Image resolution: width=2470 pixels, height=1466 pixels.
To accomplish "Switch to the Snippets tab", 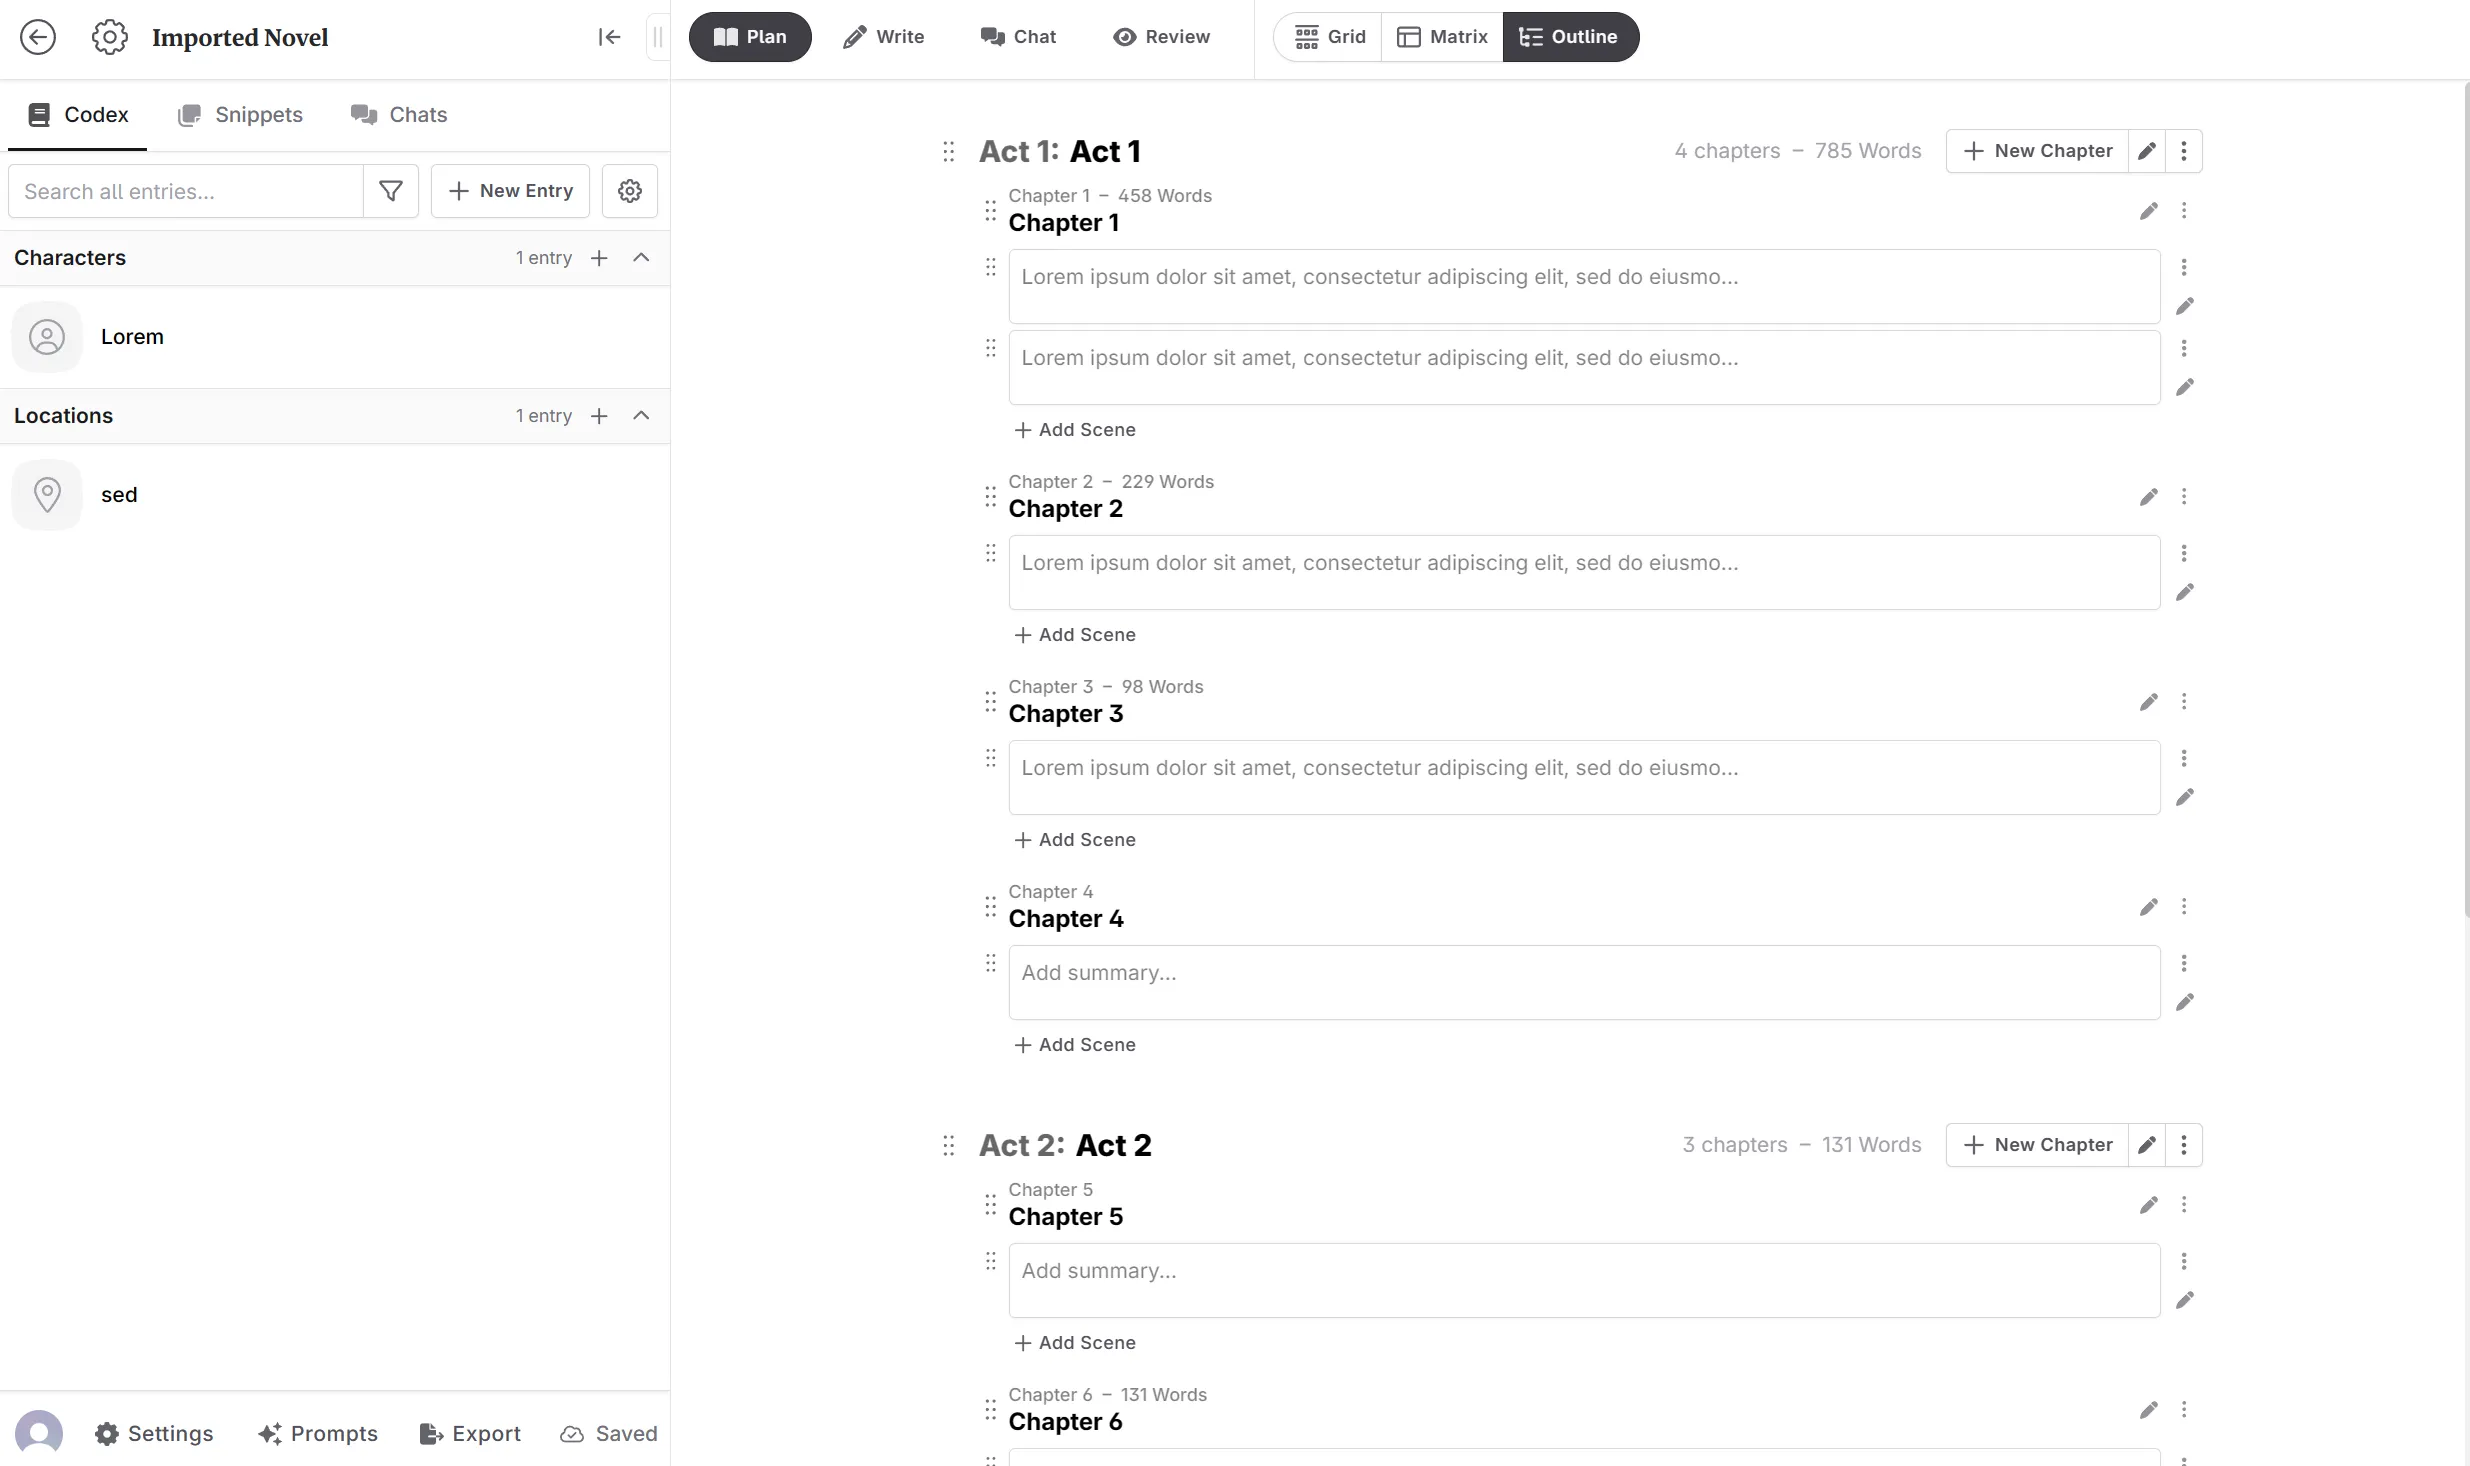I will 240,115.
